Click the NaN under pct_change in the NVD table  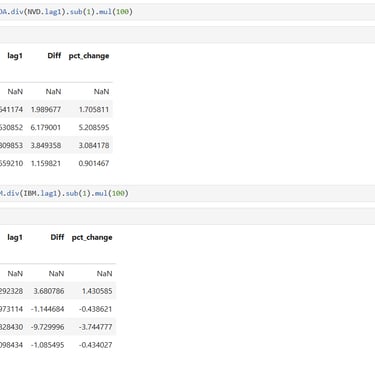click(x=101, y=91)
